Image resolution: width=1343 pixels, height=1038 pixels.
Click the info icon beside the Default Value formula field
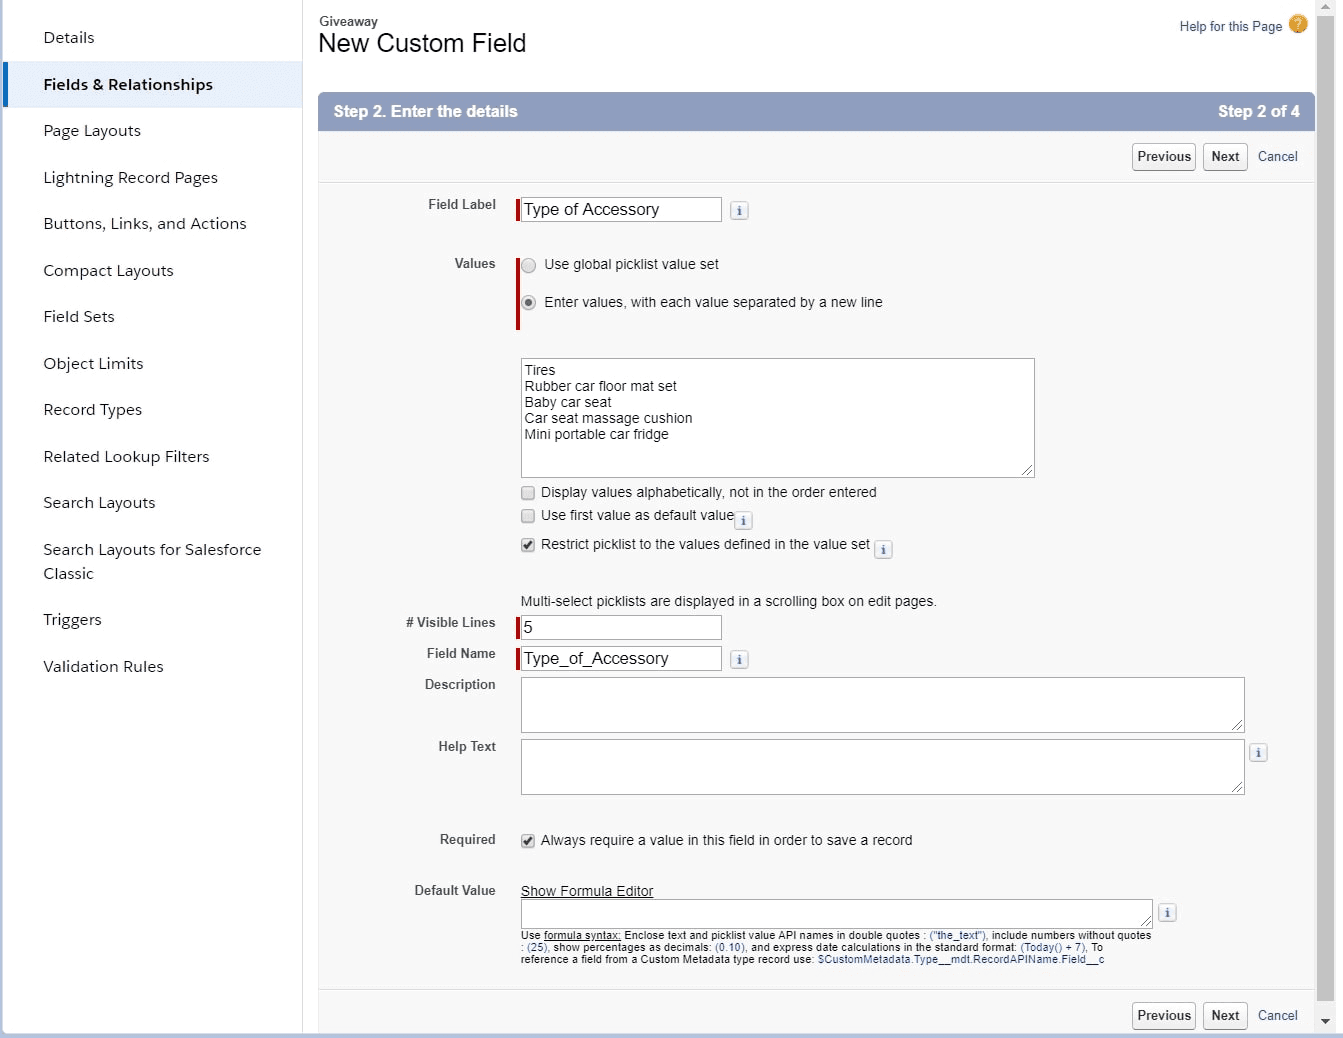click(x=1167, y=912)
